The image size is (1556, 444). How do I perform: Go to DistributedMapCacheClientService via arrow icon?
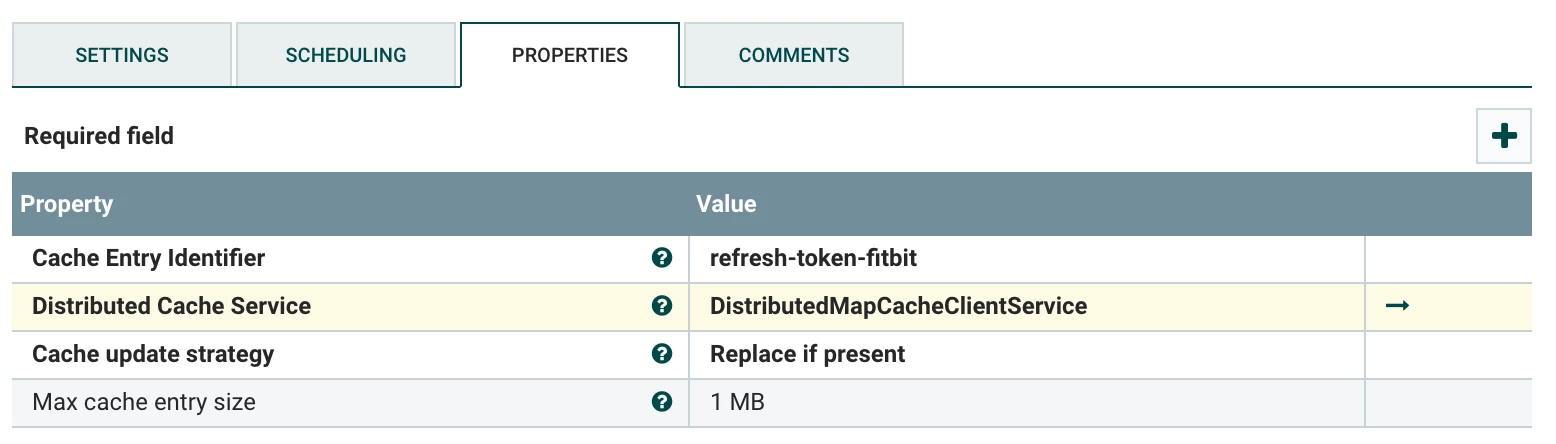click(1397, 306)
